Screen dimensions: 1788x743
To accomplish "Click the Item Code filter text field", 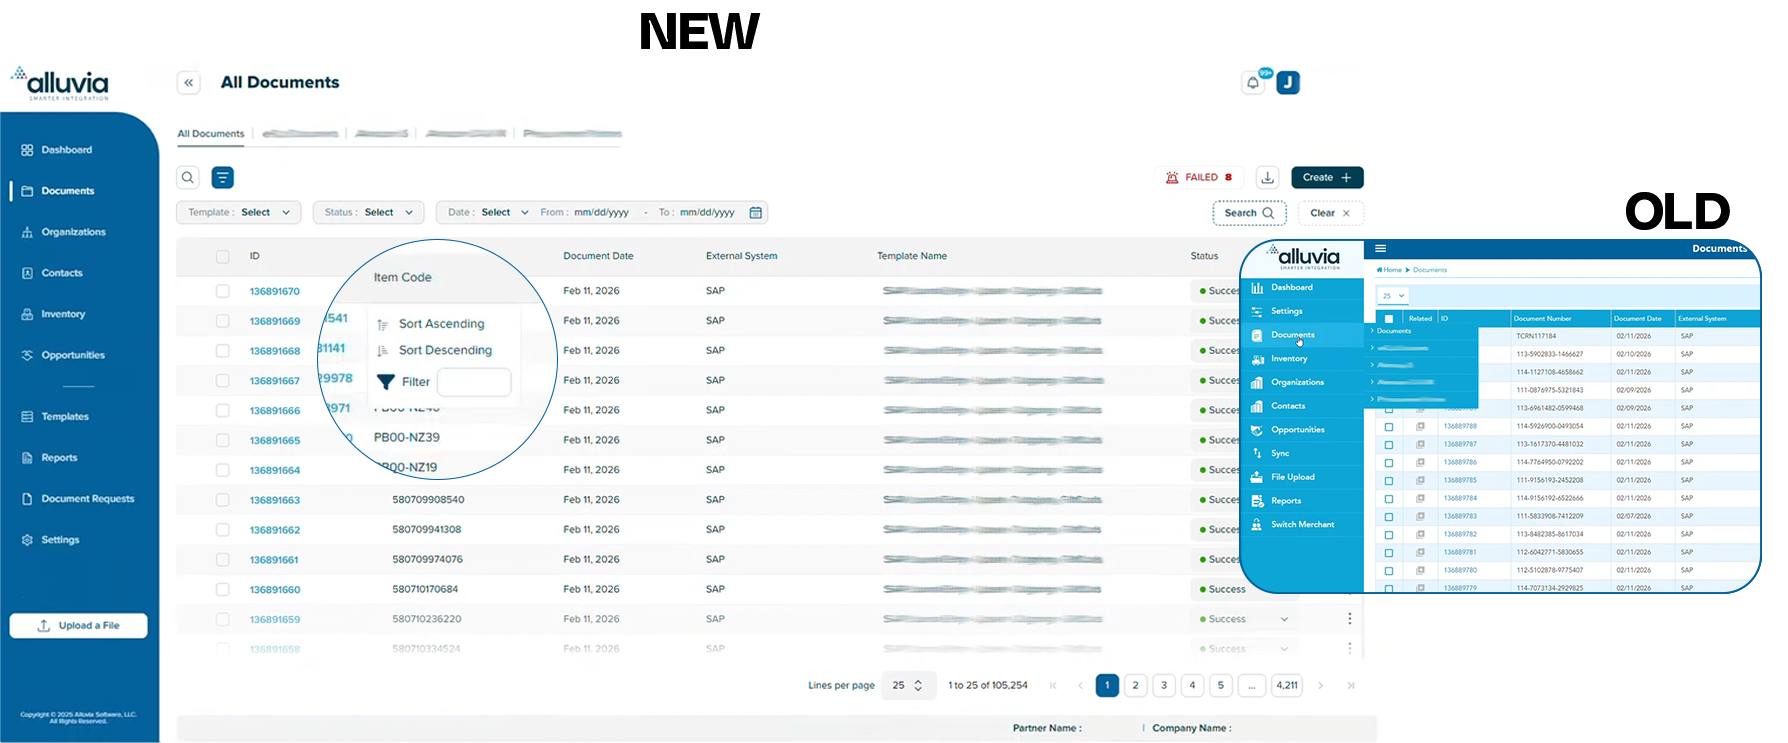I will tap(474, 382).
